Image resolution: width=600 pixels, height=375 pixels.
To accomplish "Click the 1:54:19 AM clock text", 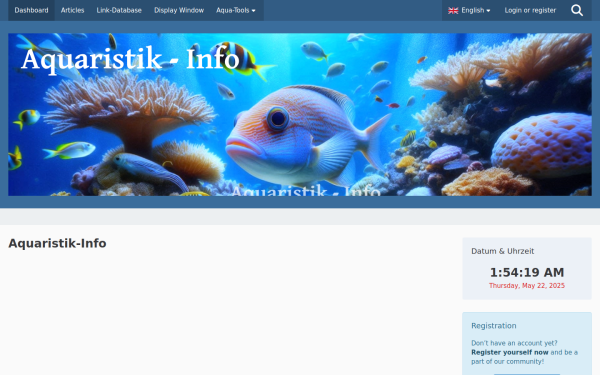I will click(x=527, y=272).
